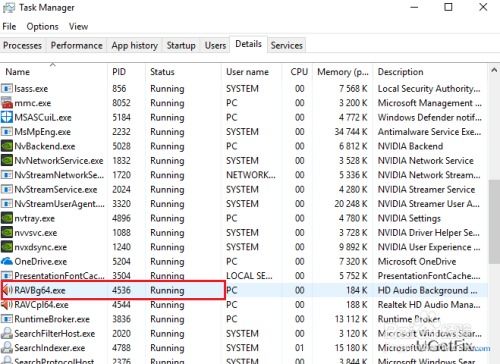Click the OneDrive.exe cloud icon

coord(7,261)
